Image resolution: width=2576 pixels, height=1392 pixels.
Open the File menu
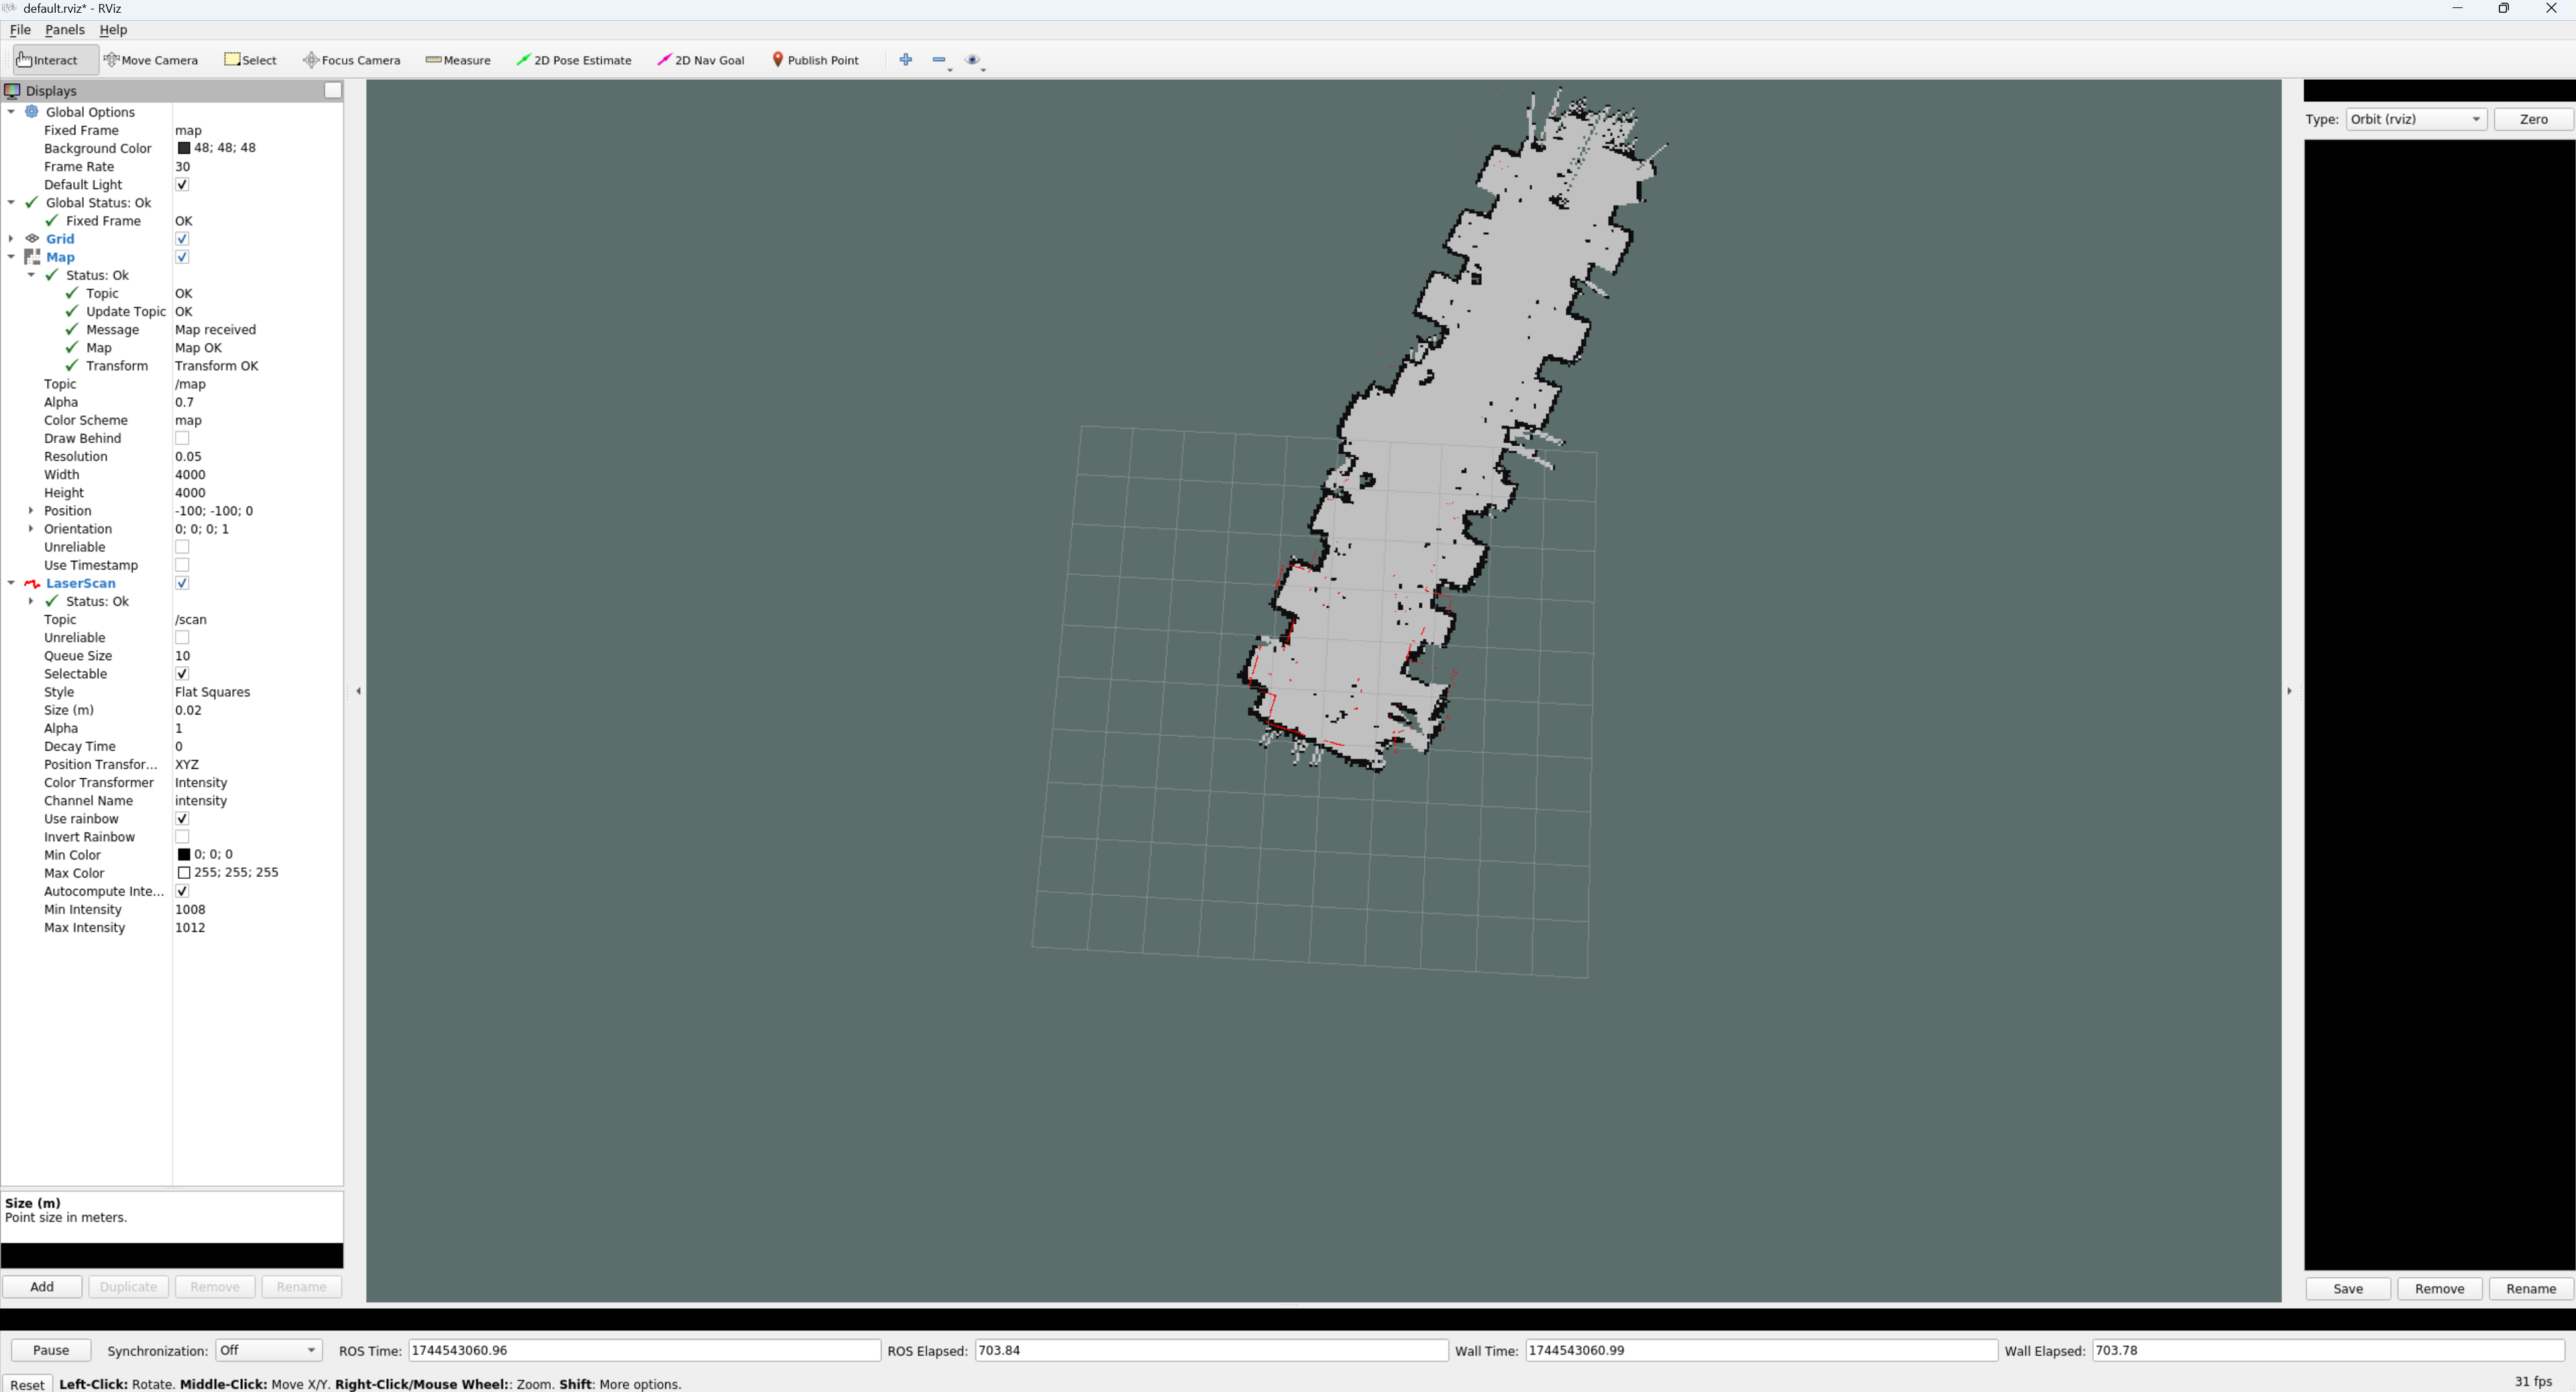20,29
